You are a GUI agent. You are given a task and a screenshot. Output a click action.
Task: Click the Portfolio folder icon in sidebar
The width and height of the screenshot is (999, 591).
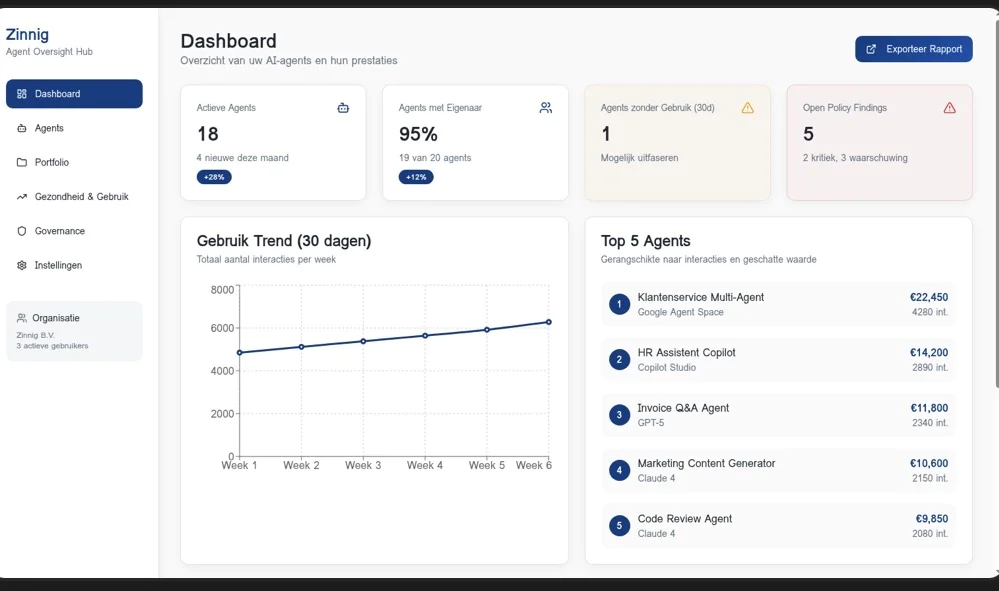[22, 163]
